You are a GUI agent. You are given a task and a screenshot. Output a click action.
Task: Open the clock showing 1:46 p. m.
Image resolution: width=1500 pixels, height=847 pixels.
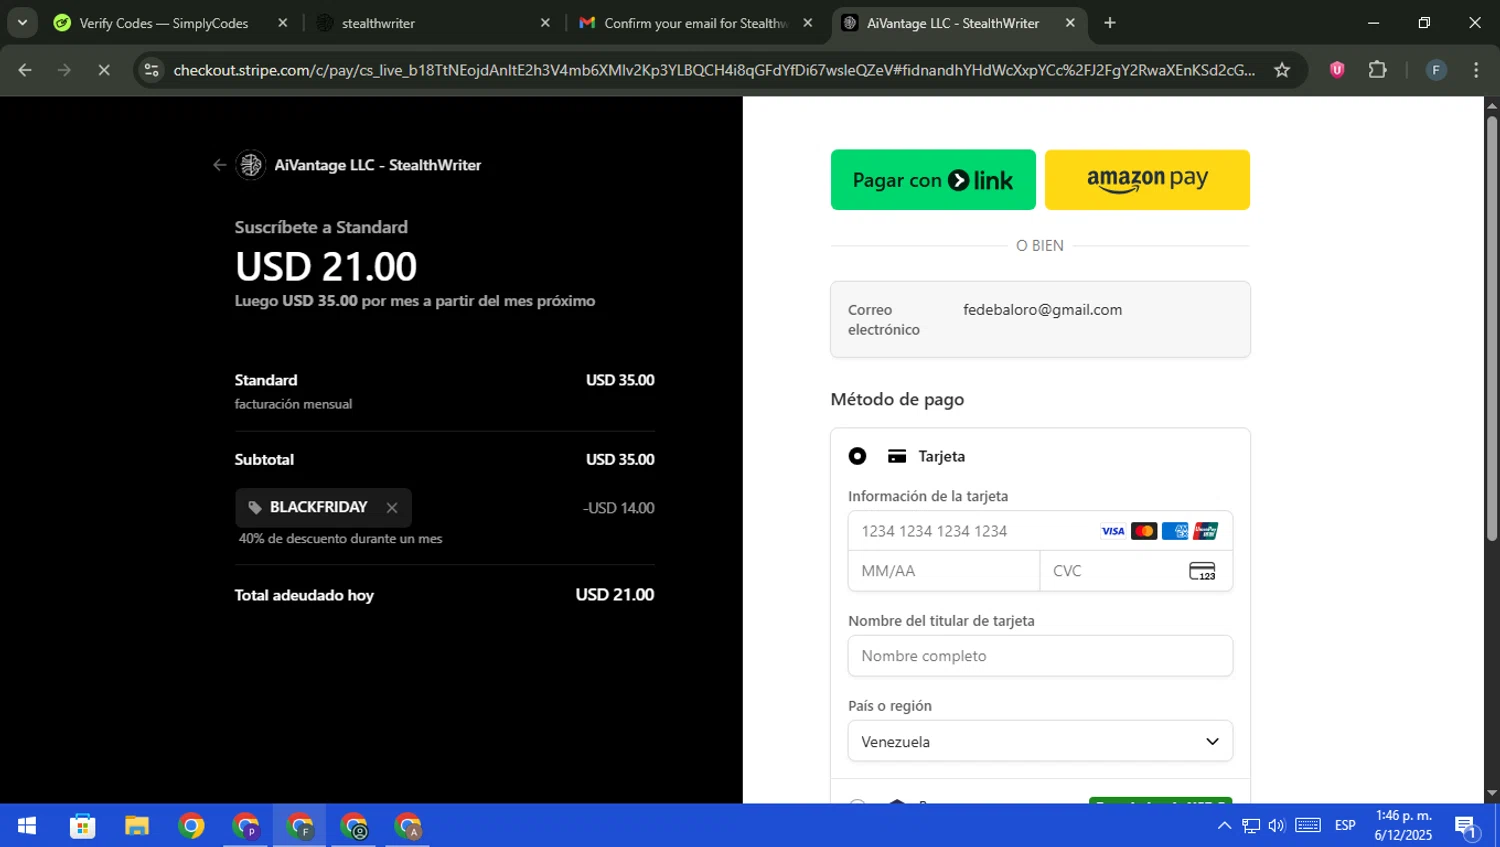[x=1403, y=826]
